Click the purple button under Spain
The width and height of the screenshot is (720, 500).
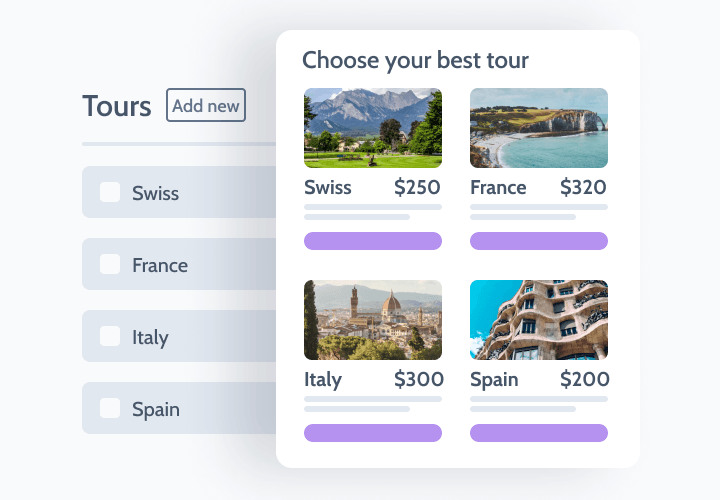tap(538, 433)
